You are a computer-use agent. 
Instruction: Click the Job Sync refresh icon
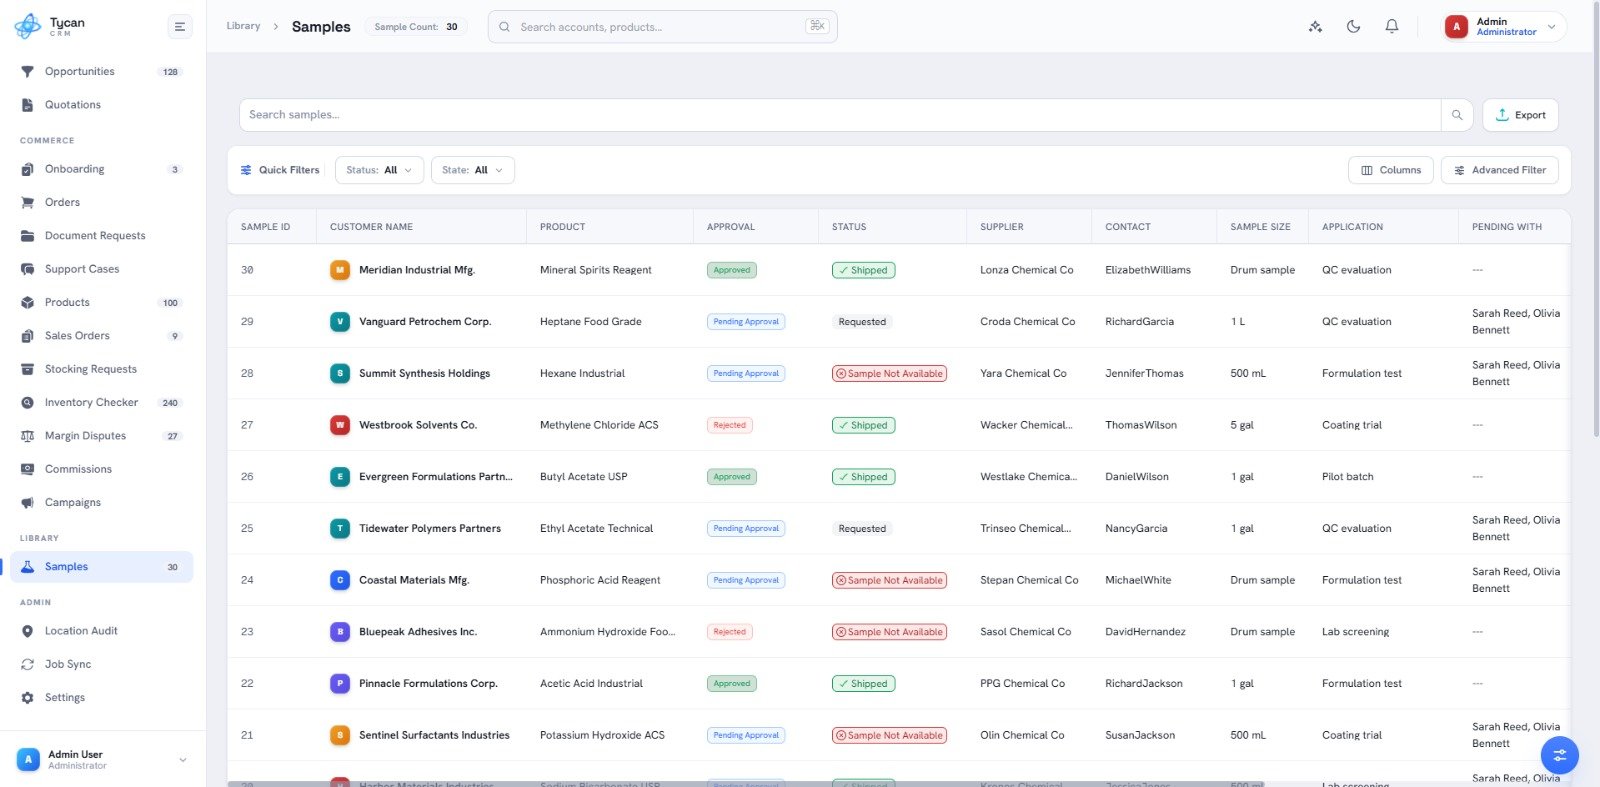click(27, 664)
